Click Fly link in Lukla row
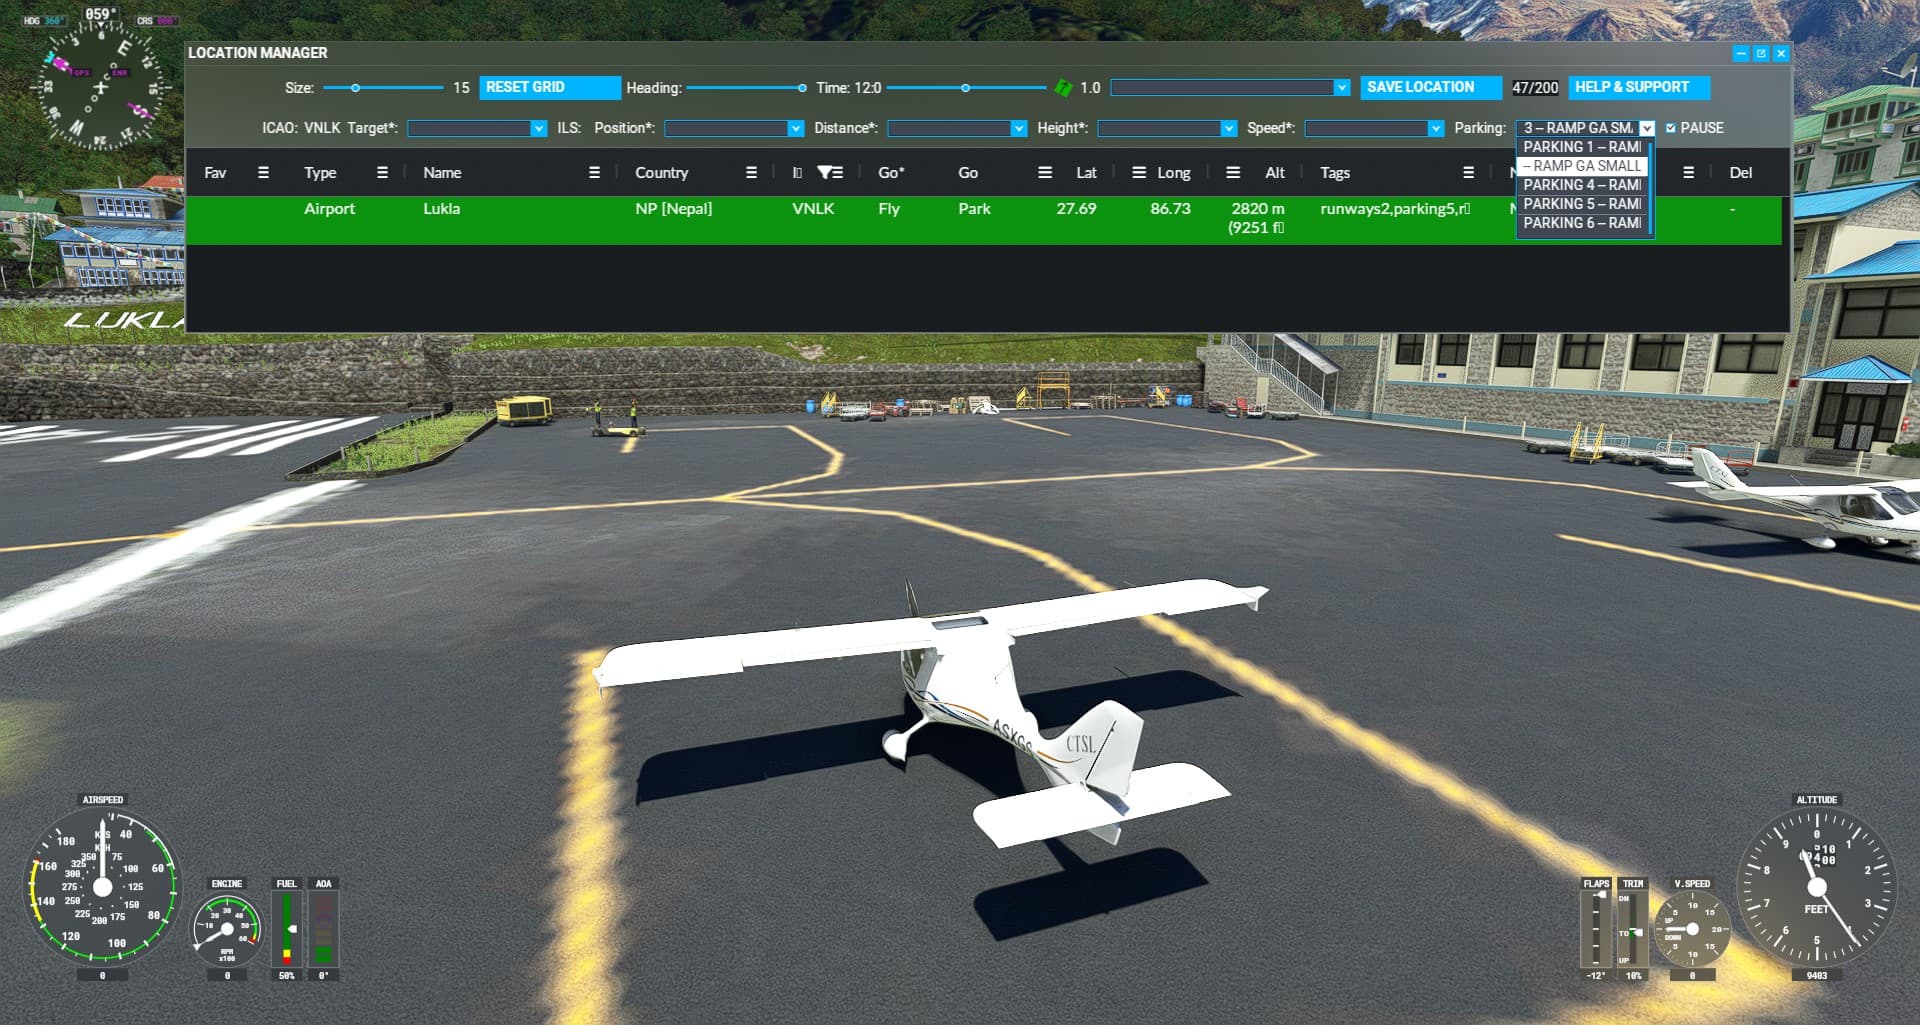1920x1025 pixels. coord(889,209)
